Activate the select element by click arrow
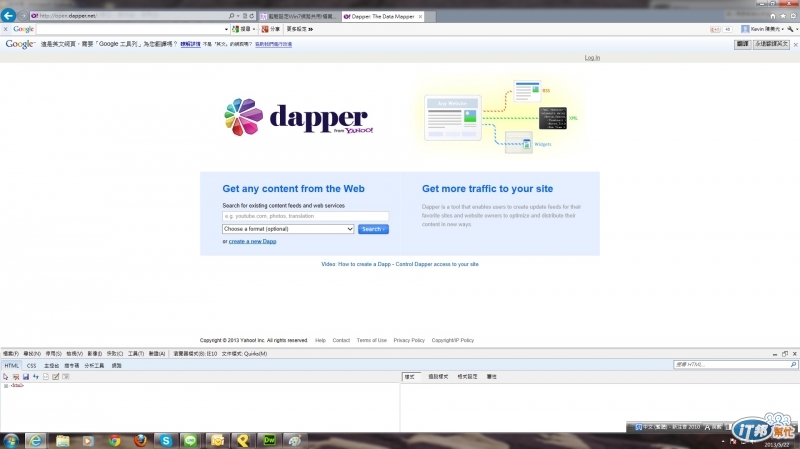 click(6, 377)
